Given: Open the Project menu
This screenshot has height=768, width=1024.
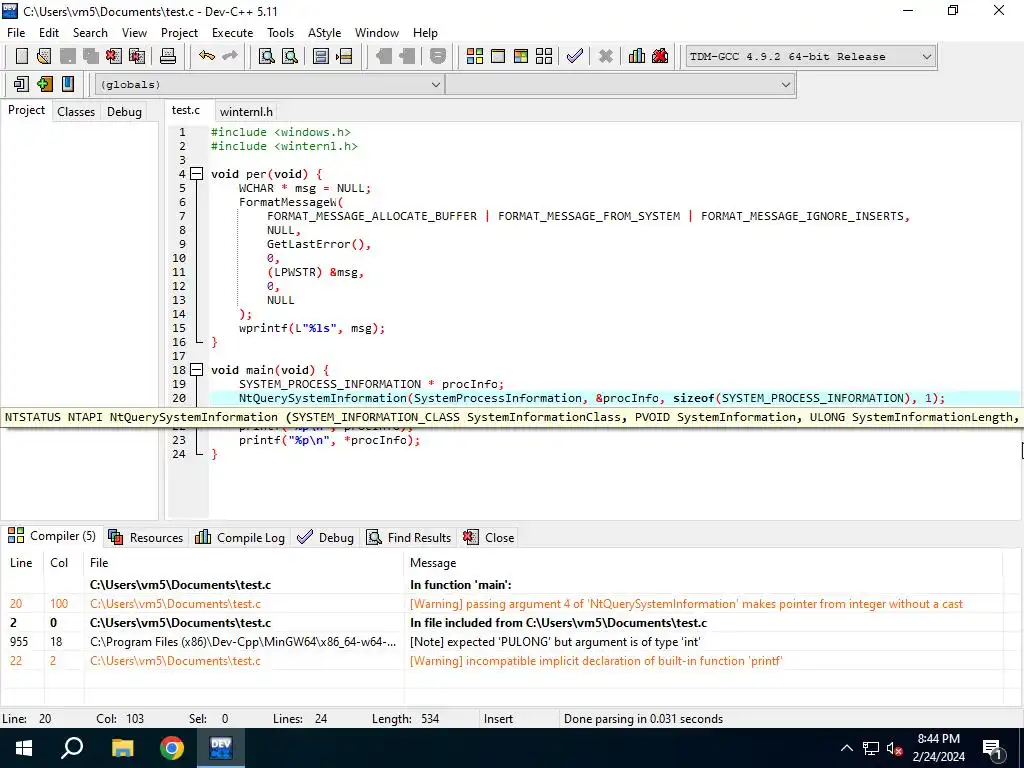Looking at the screenshot, I should 179,33.
